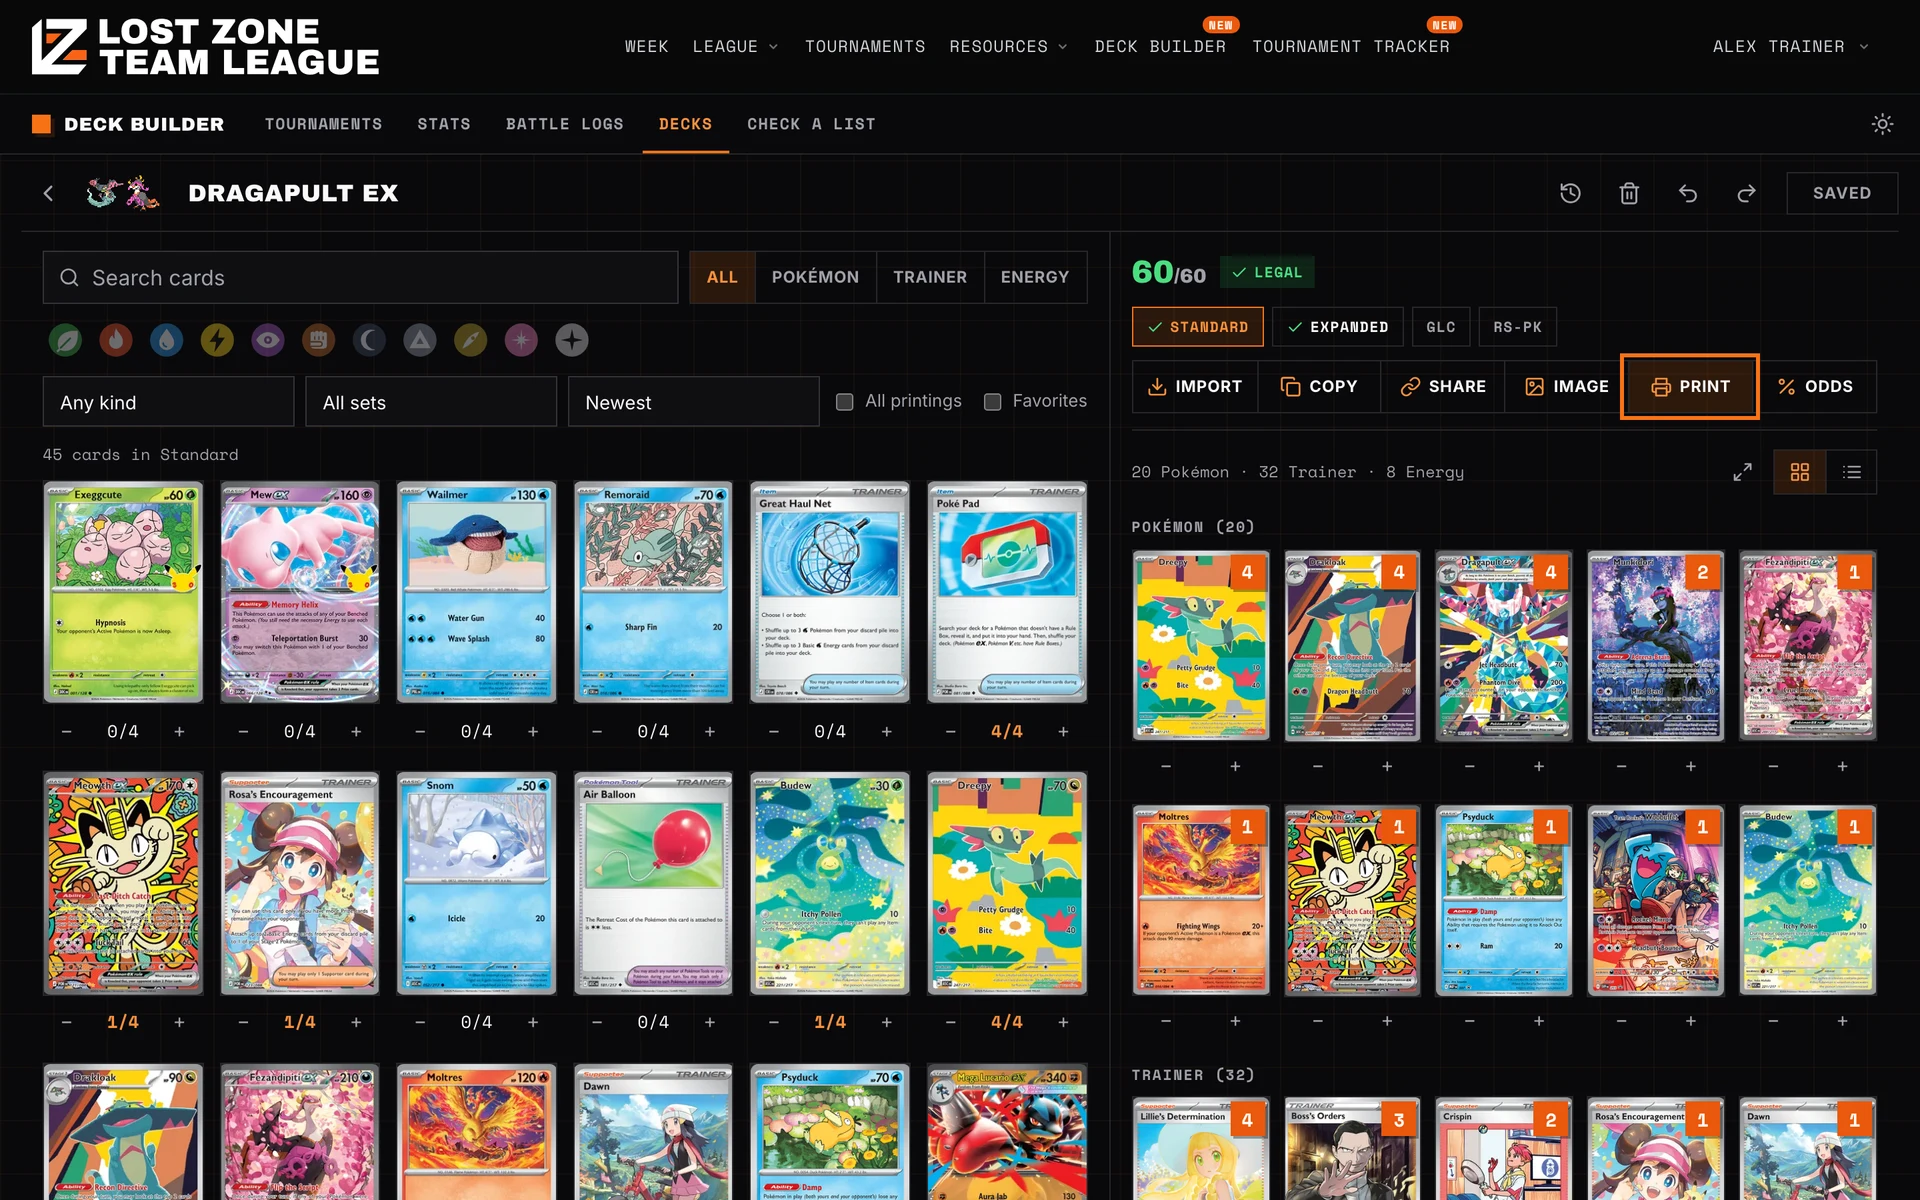Open the Odds calculator
Viewport: 1920px width, 1200px height.
(x=1815, y=386)
